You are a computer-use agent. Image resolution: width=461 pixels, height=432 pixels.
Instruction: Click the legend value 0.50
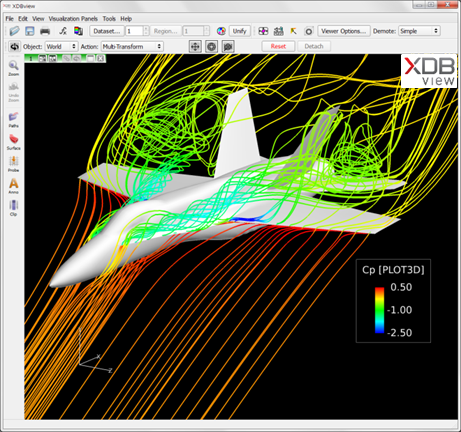pos(401,287)
